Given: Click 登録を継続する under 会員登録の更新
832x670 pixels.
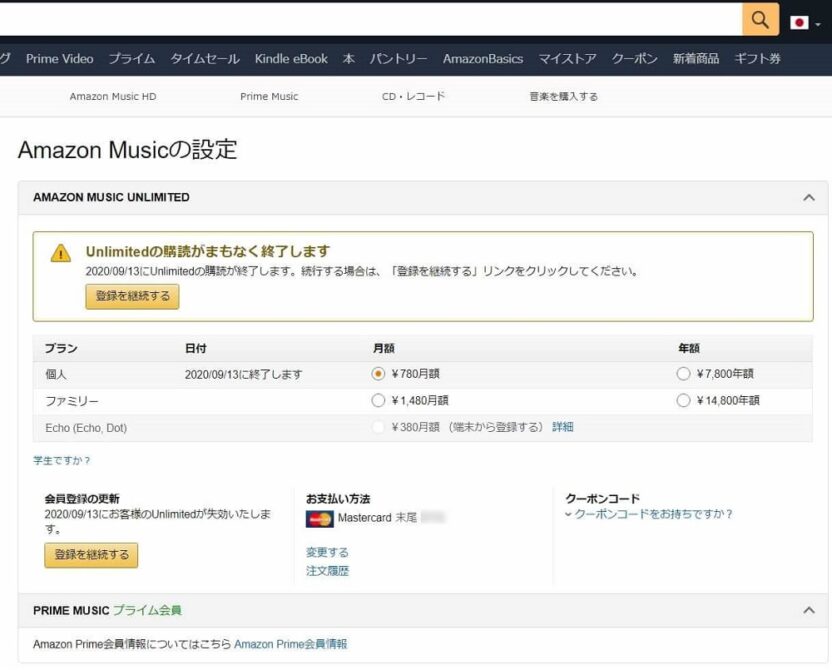Looking at the screenshot, I should coord(91,555).
